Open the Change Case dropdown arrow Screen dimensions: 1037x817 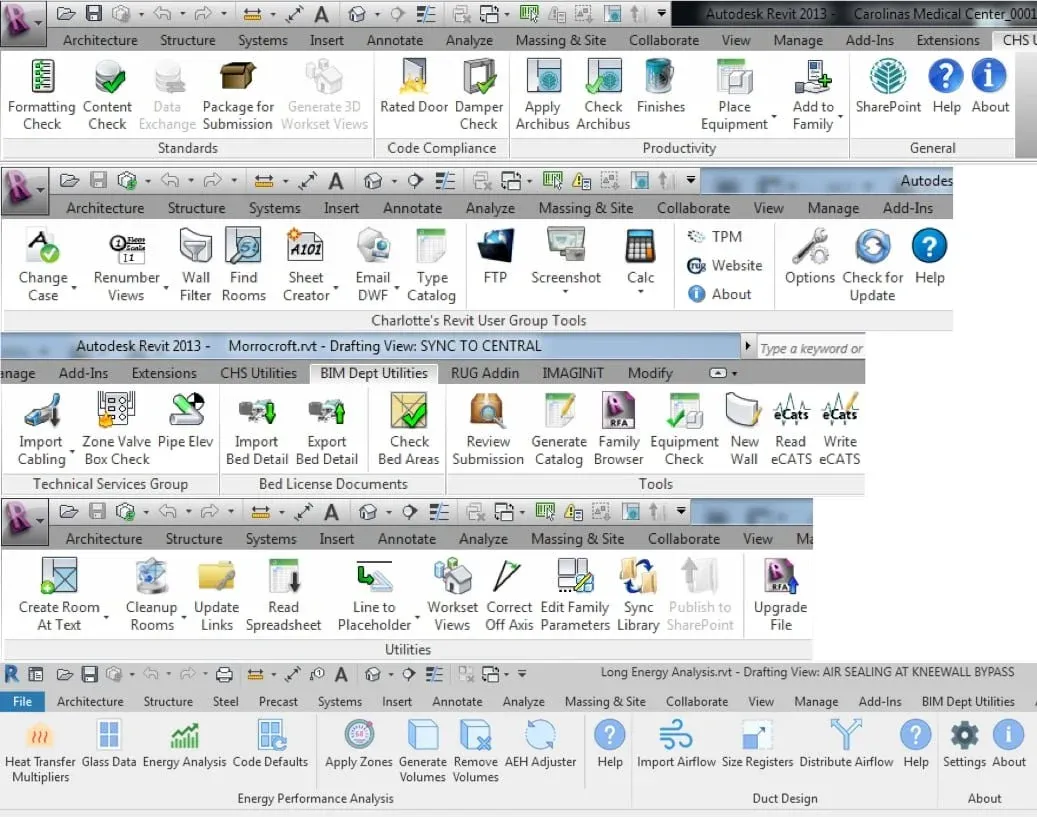pos(74,288)
